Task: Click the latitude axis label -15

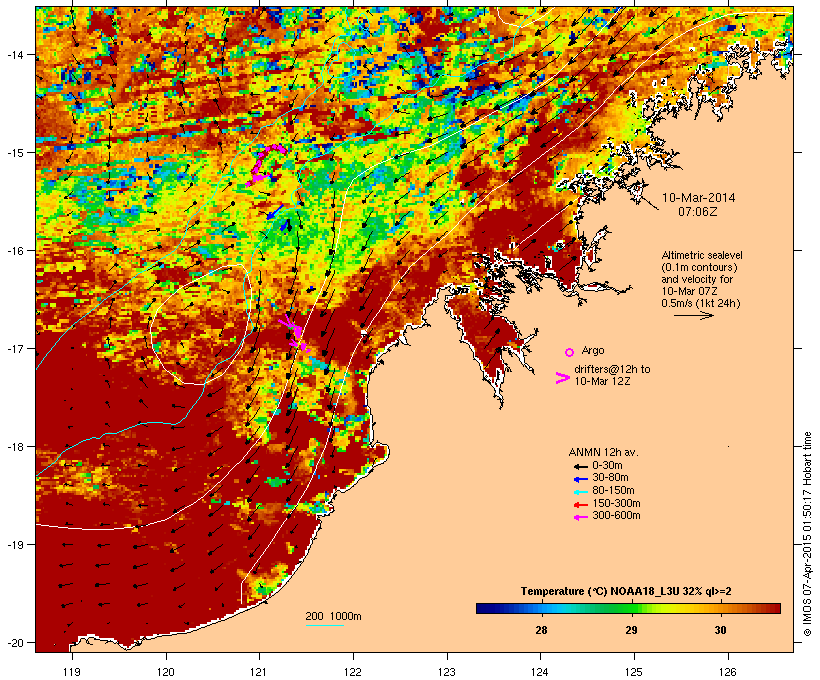Action: (x=14, y=153)
